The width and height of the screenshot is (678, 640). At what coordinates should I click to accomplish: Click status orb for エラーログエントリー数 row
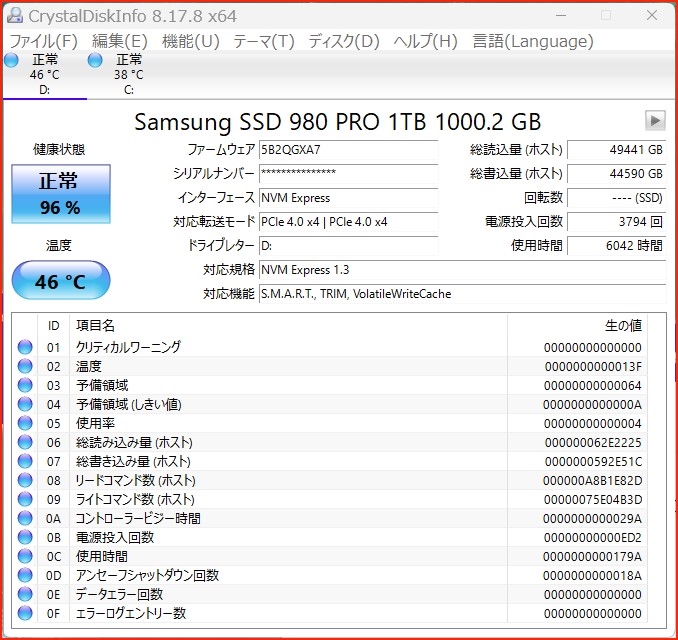coord(25,613)
